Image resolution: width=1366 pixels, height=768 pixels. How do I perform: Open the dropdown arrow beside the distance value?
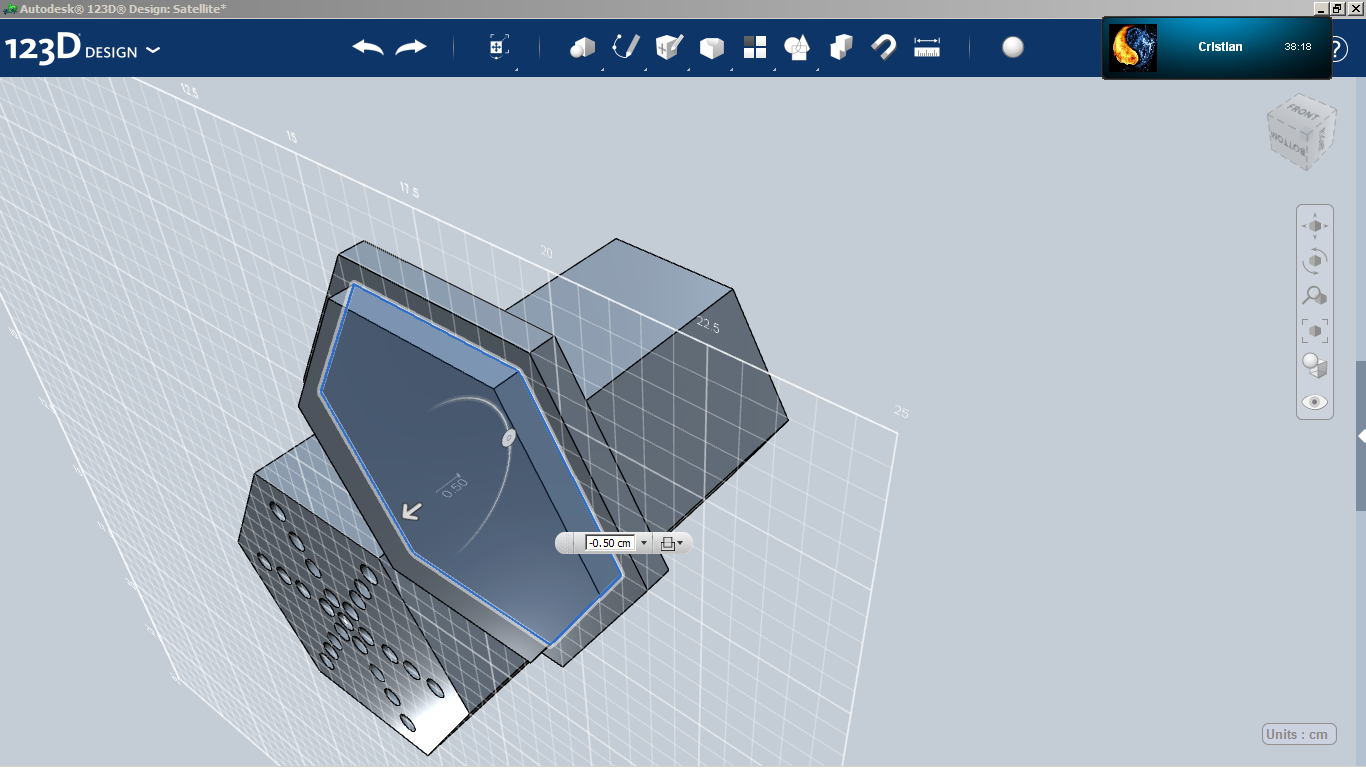[644, 543]
